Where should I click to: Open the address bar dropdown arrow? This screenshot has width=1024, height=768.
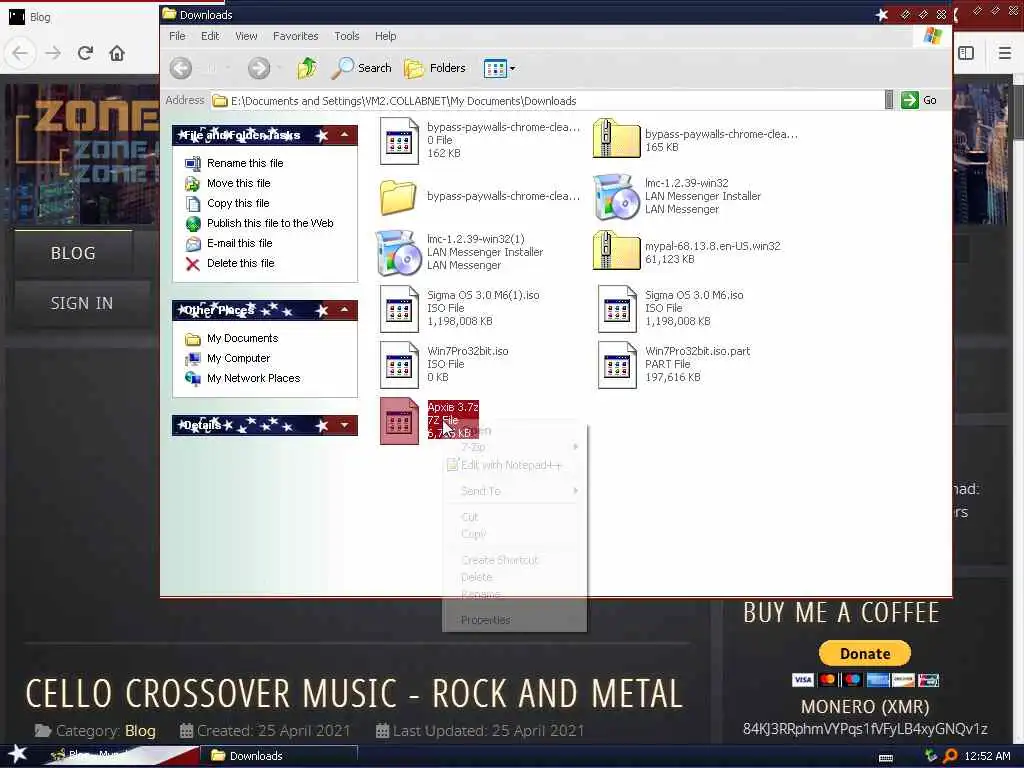889,100
